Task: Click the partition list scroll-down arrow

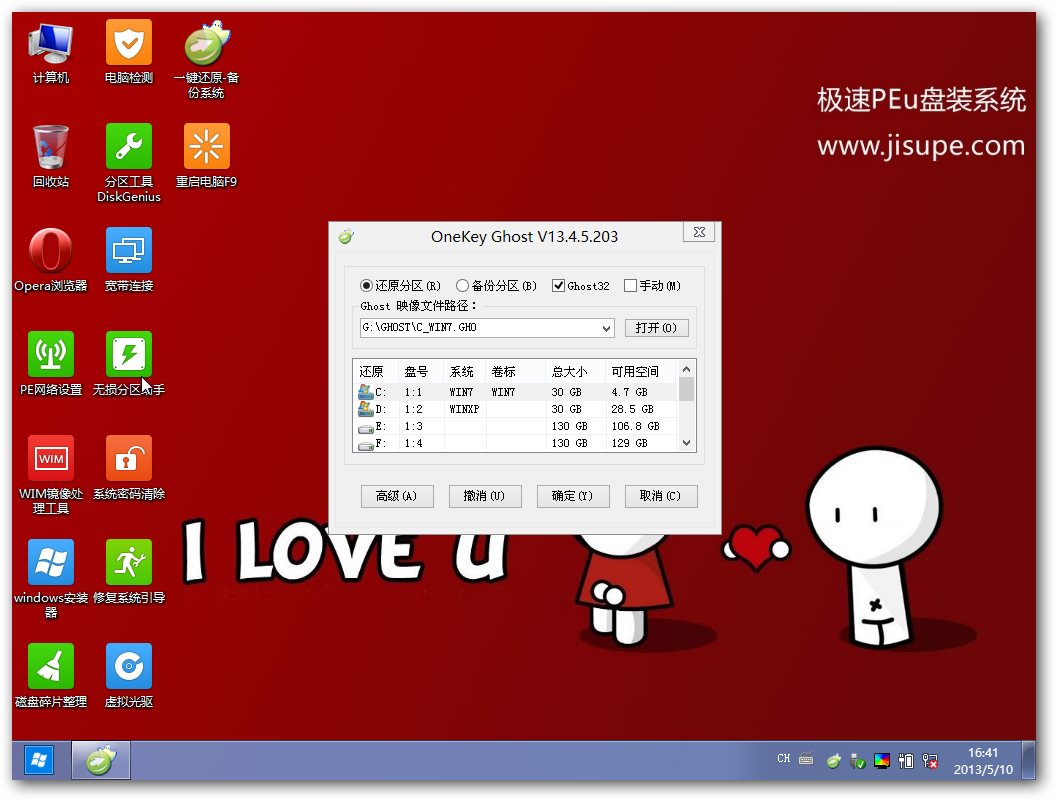Action: (686, 443)
